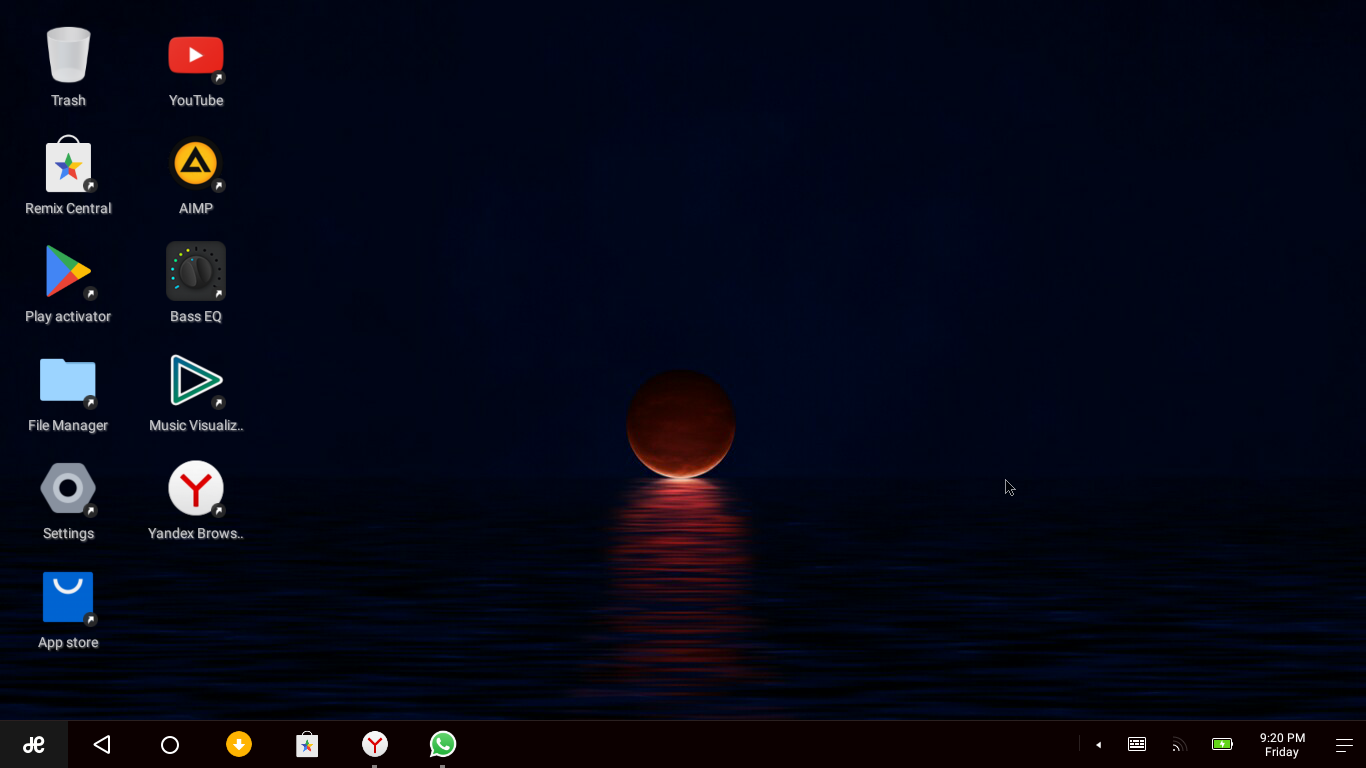Open Settings from the desktop
Viewport: 1366px width, 768px height.
(x=68, y=489)
